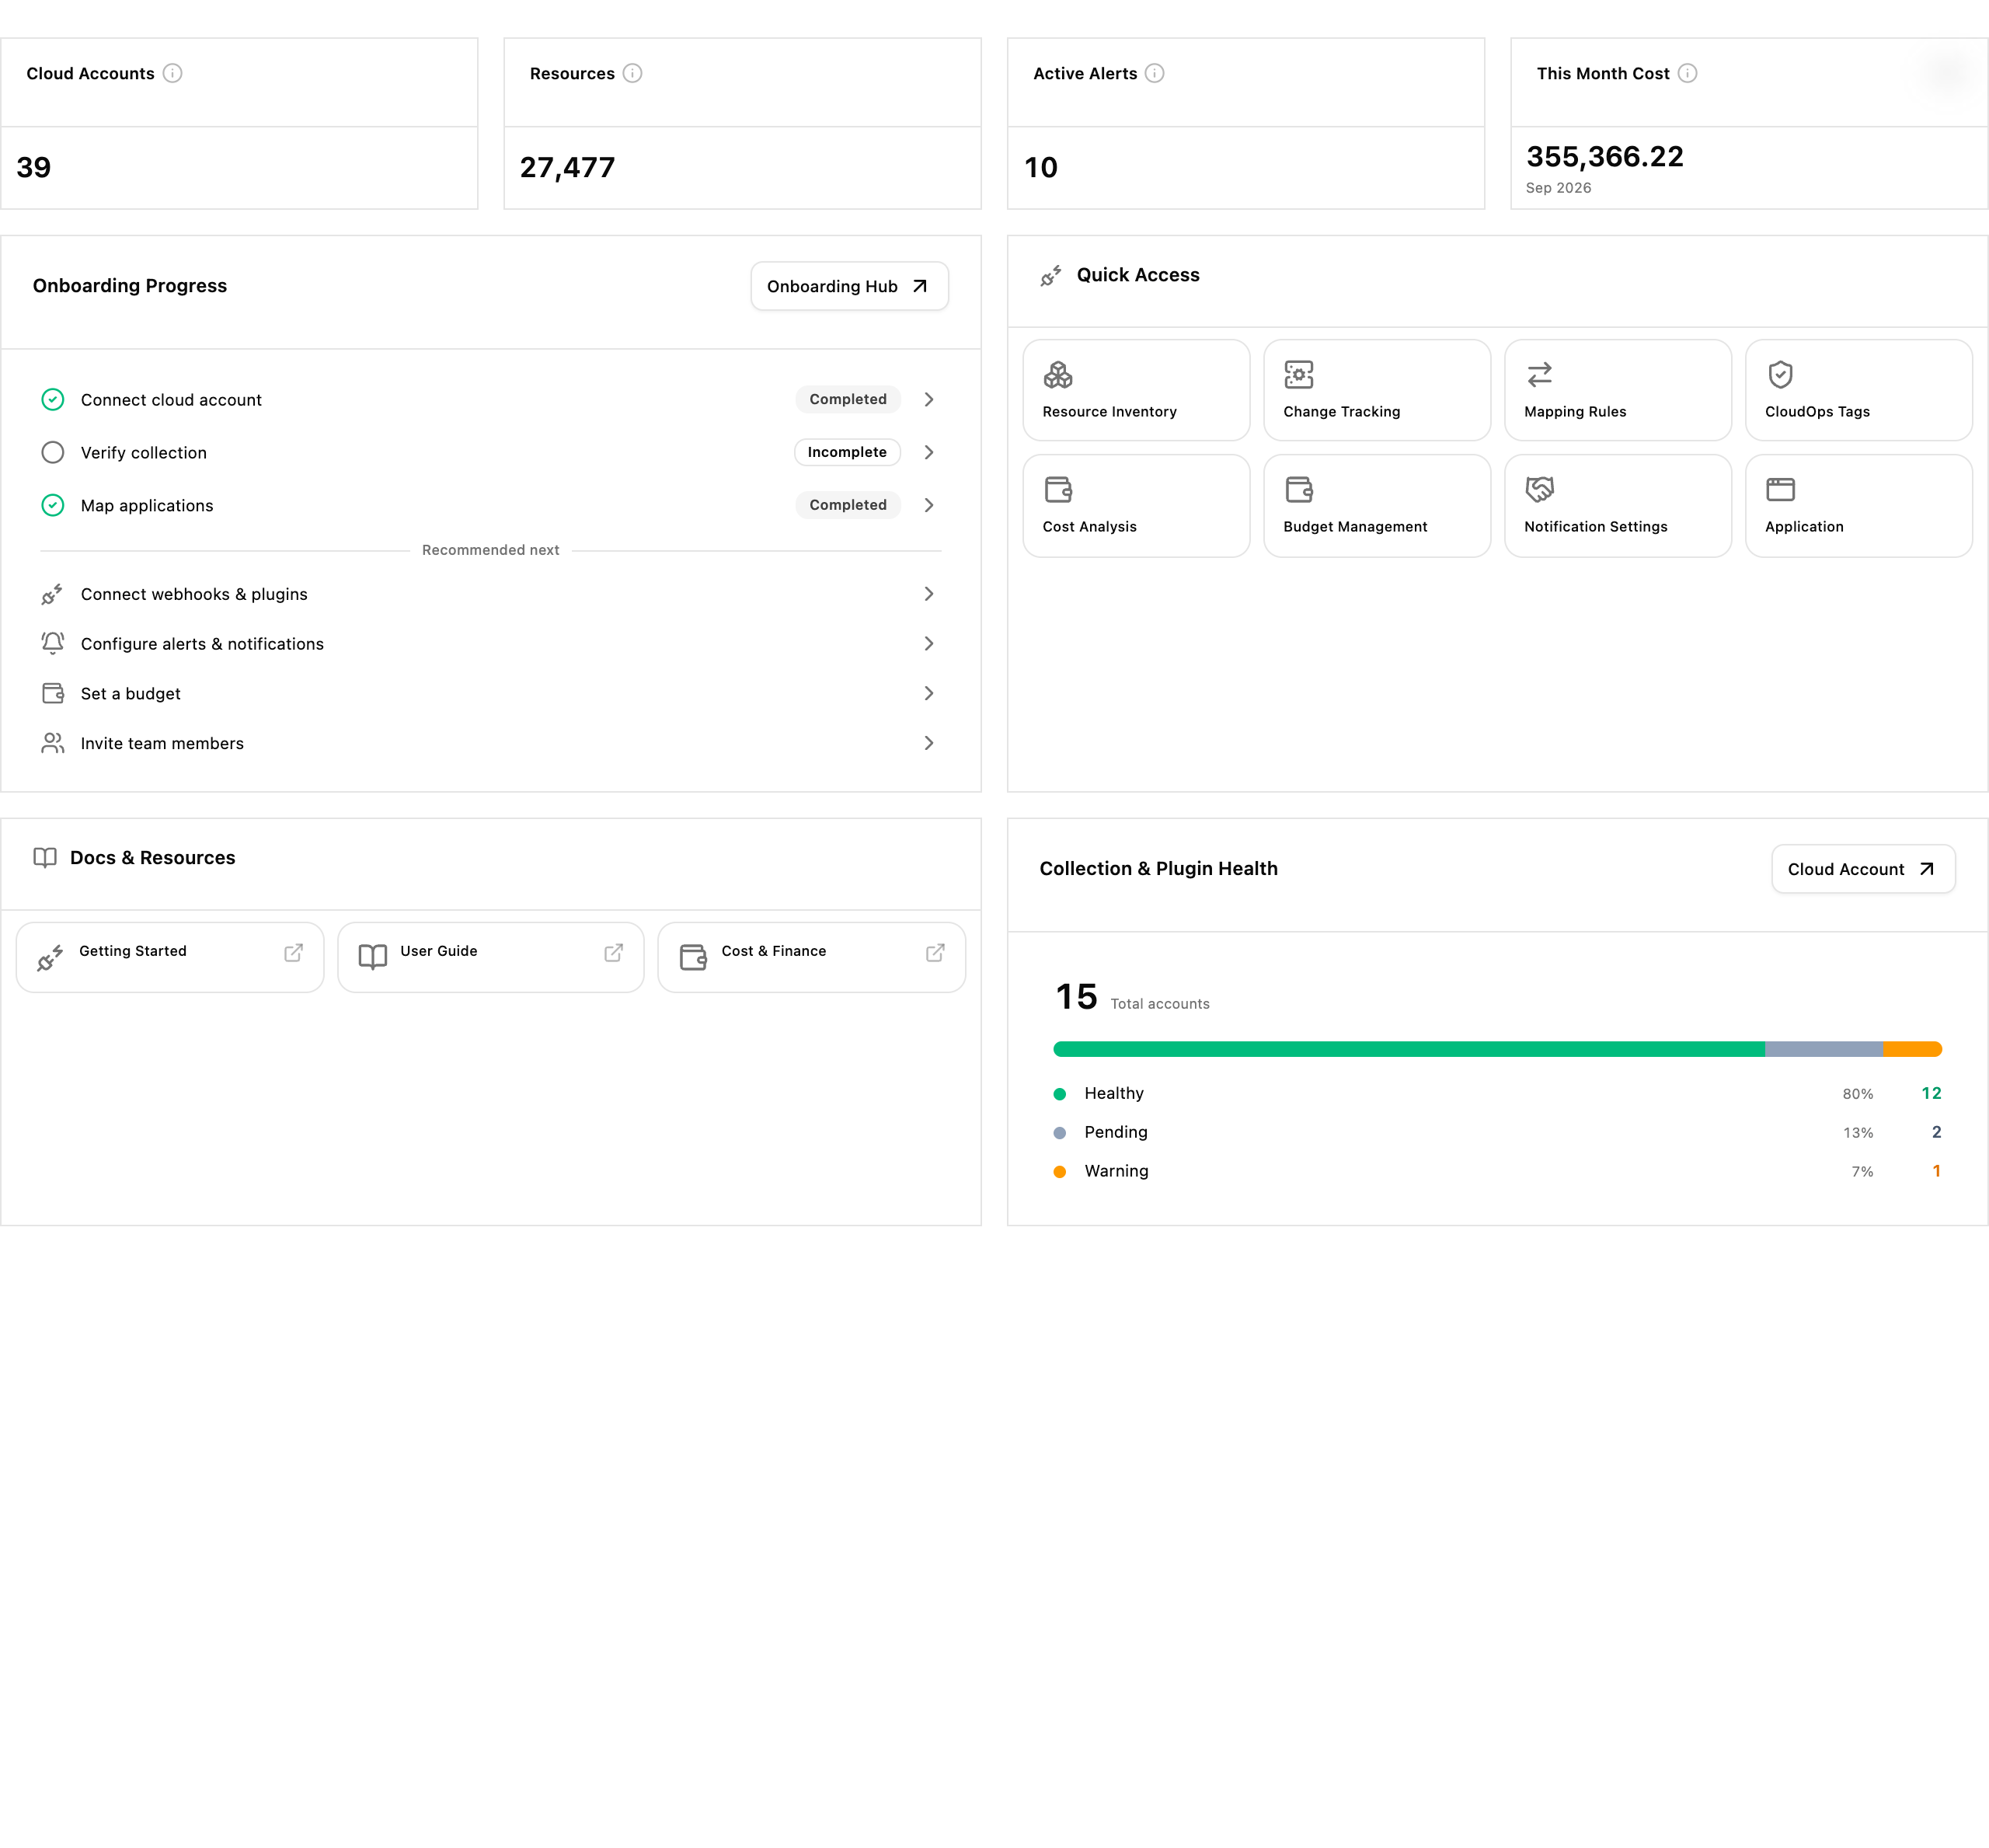Open the Cost & Finance docs link

click(811, 957)
